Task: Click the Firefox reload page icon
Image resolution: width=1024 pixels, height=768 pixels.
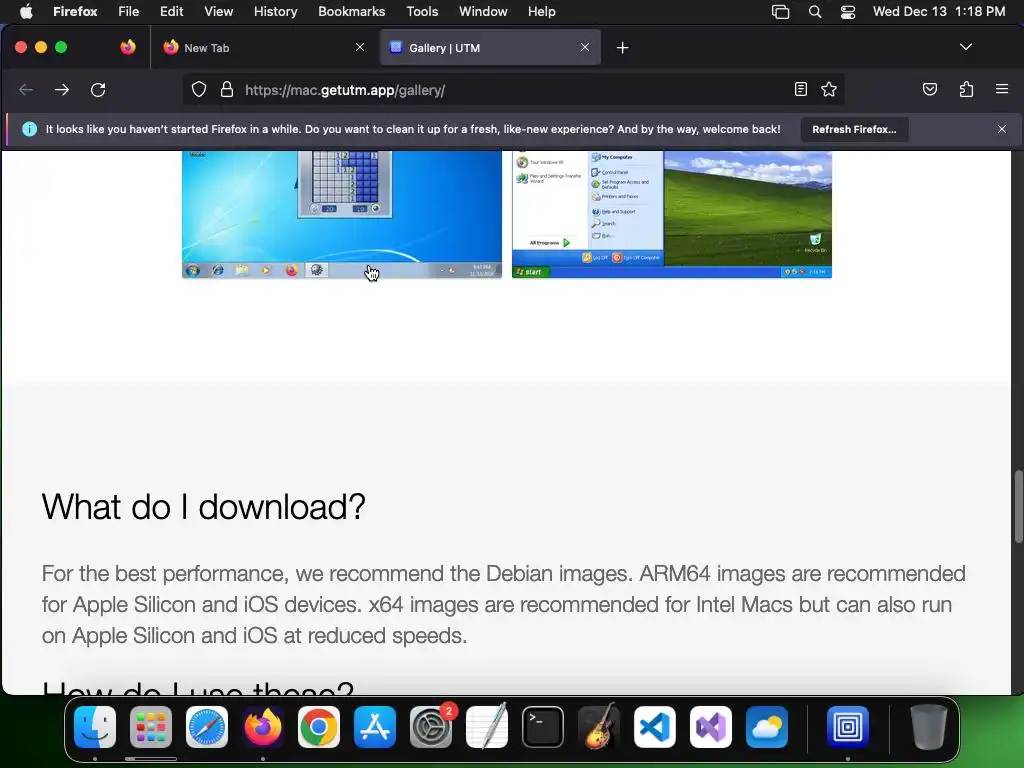Action: pos(98,90)
